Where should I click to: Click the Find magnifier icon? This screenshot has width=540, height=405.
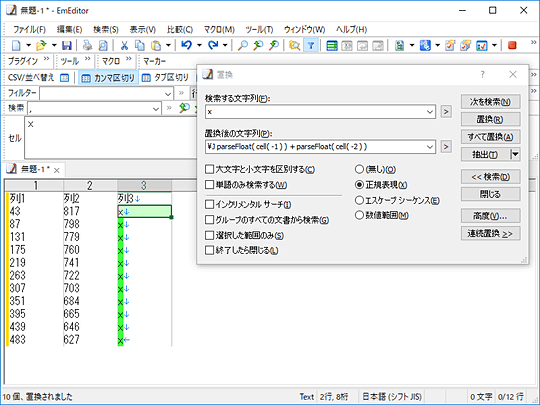point(243,45)
